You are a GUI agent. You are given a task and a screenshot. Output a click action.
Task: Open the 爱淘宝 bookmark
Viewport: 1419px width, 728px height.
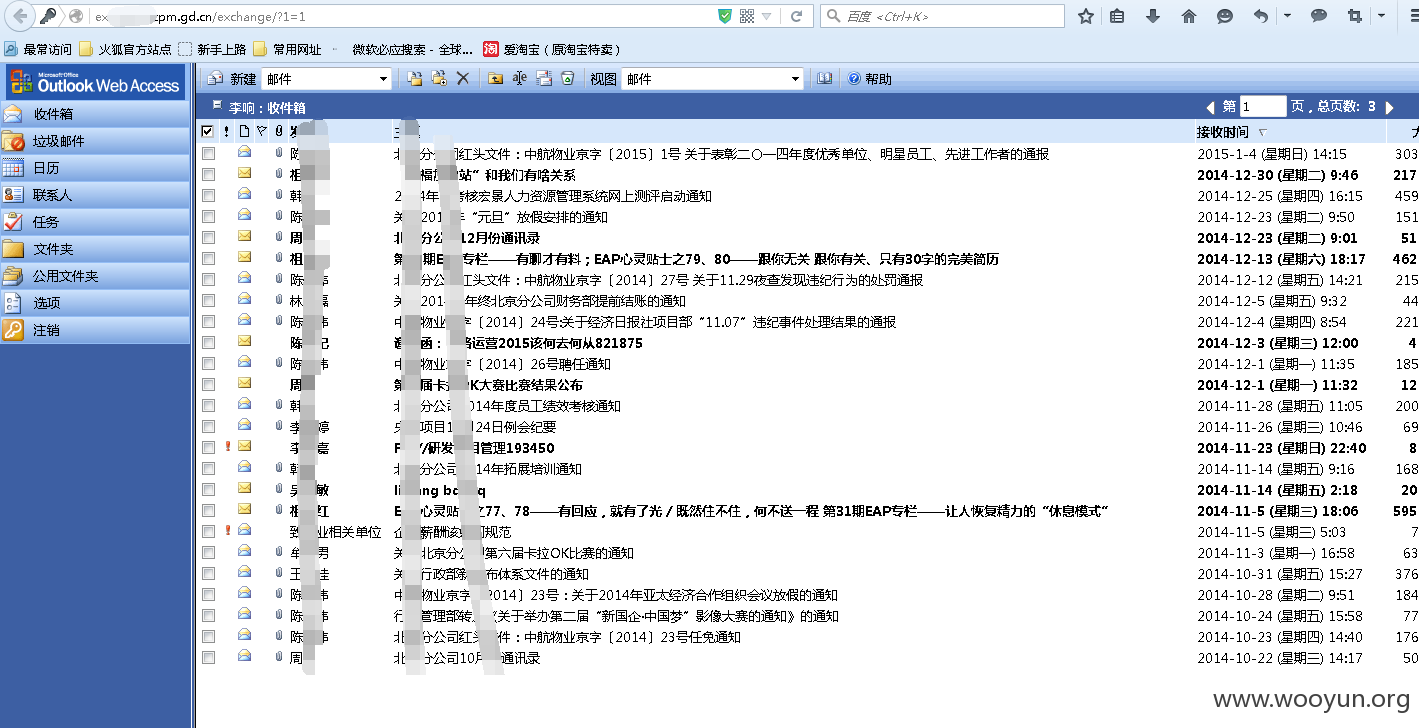[x=552, y=49]
